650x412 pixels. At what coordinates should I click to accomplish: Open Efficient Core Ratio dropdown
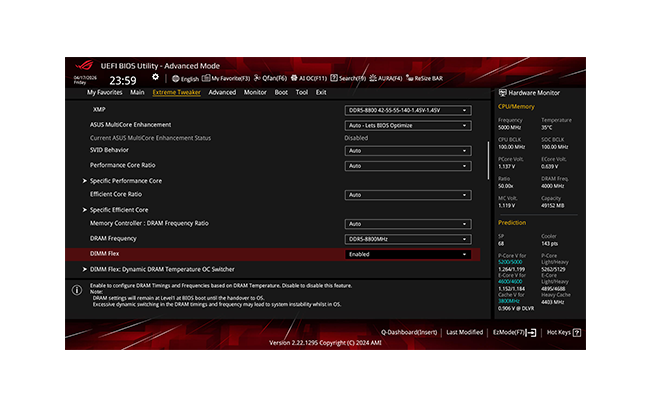408,195
